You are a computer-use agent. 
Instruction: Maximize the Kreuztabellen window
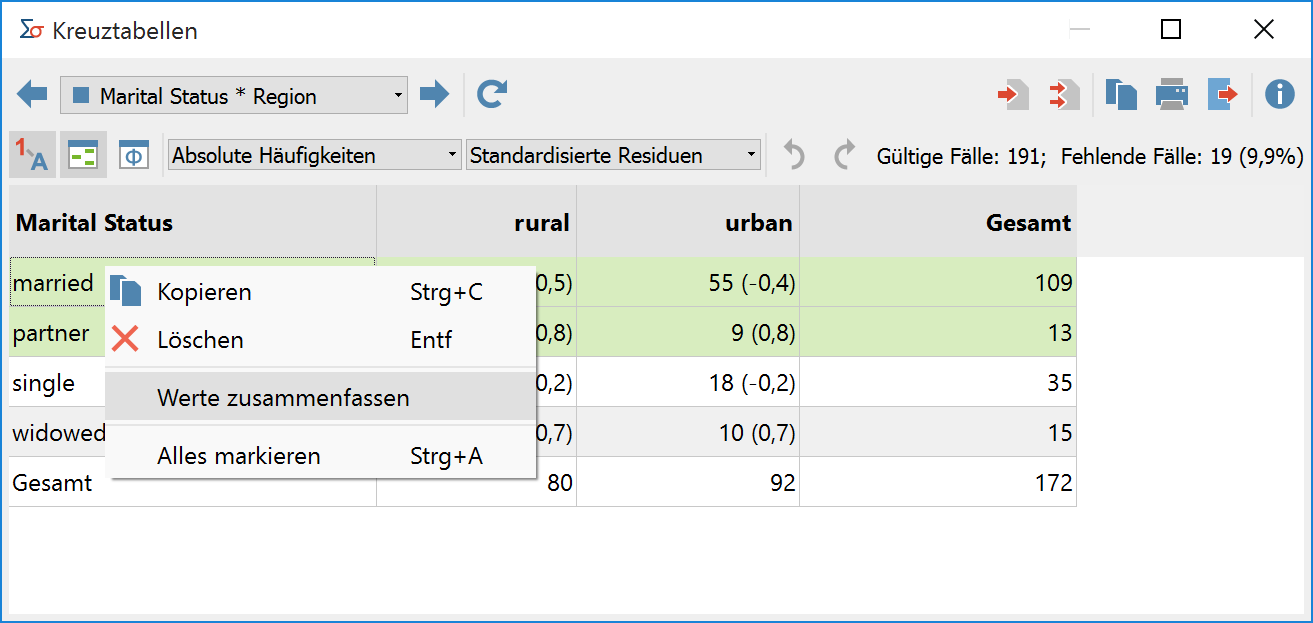tap(1171, 30)
